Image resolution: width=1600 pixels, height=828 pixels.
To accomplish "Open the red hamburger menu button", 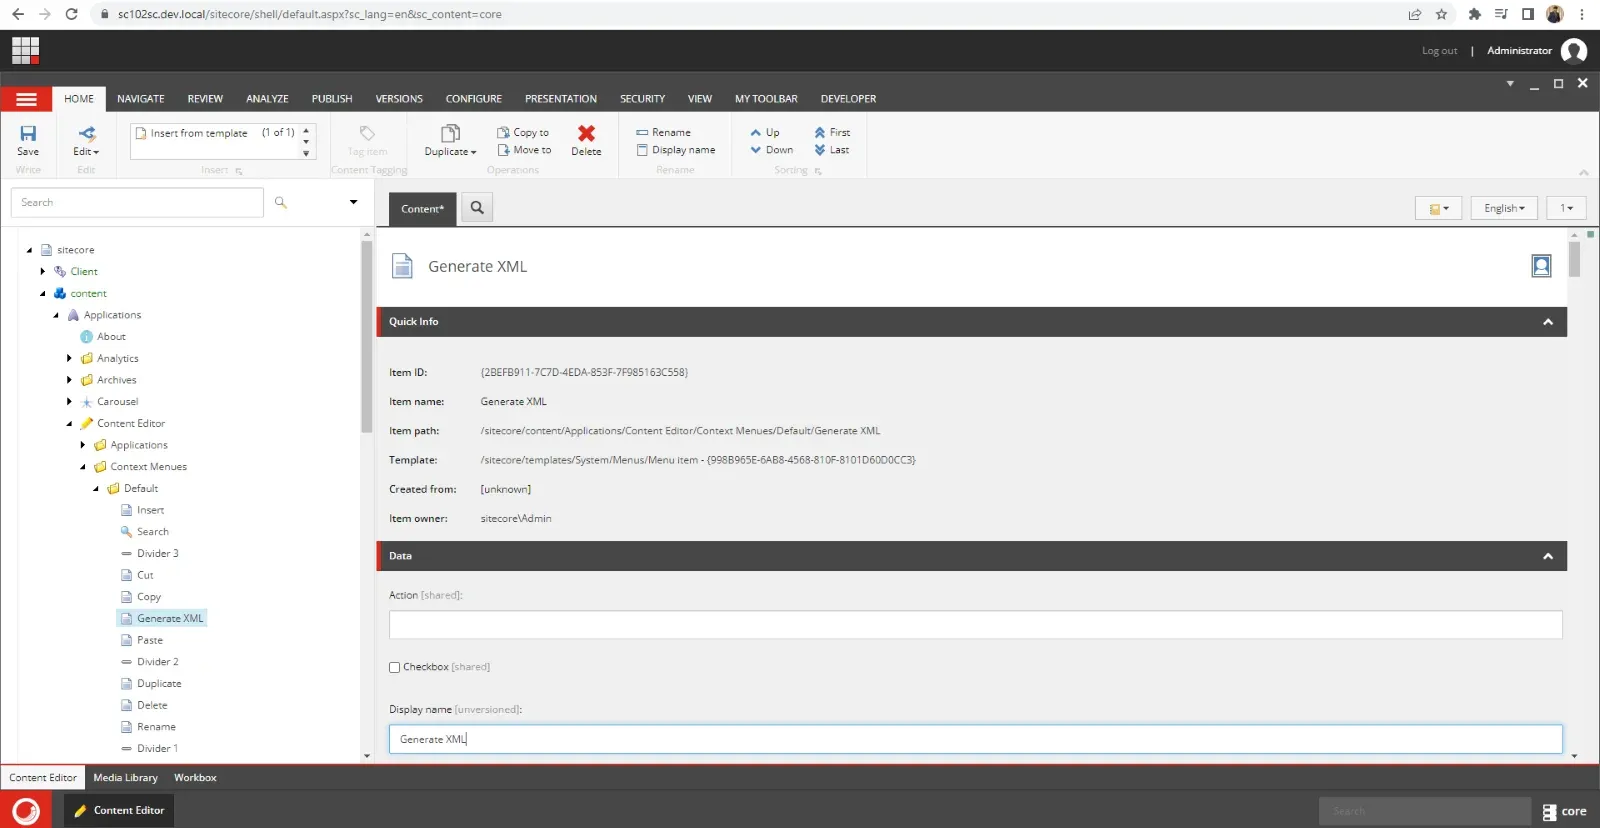I will click(26, 99).
